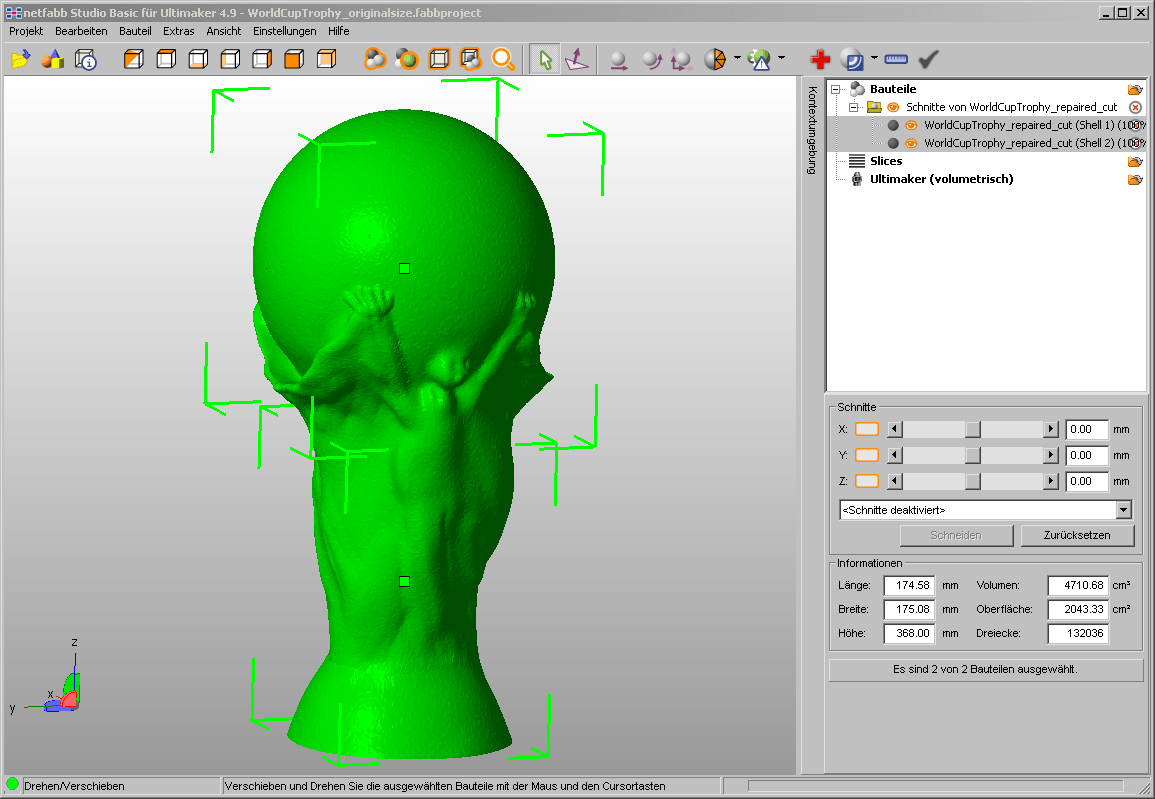This screenshot has height=799, width=1155.
Task: Click the gray checkmark icon in toolbar
Action: (928, 59)
